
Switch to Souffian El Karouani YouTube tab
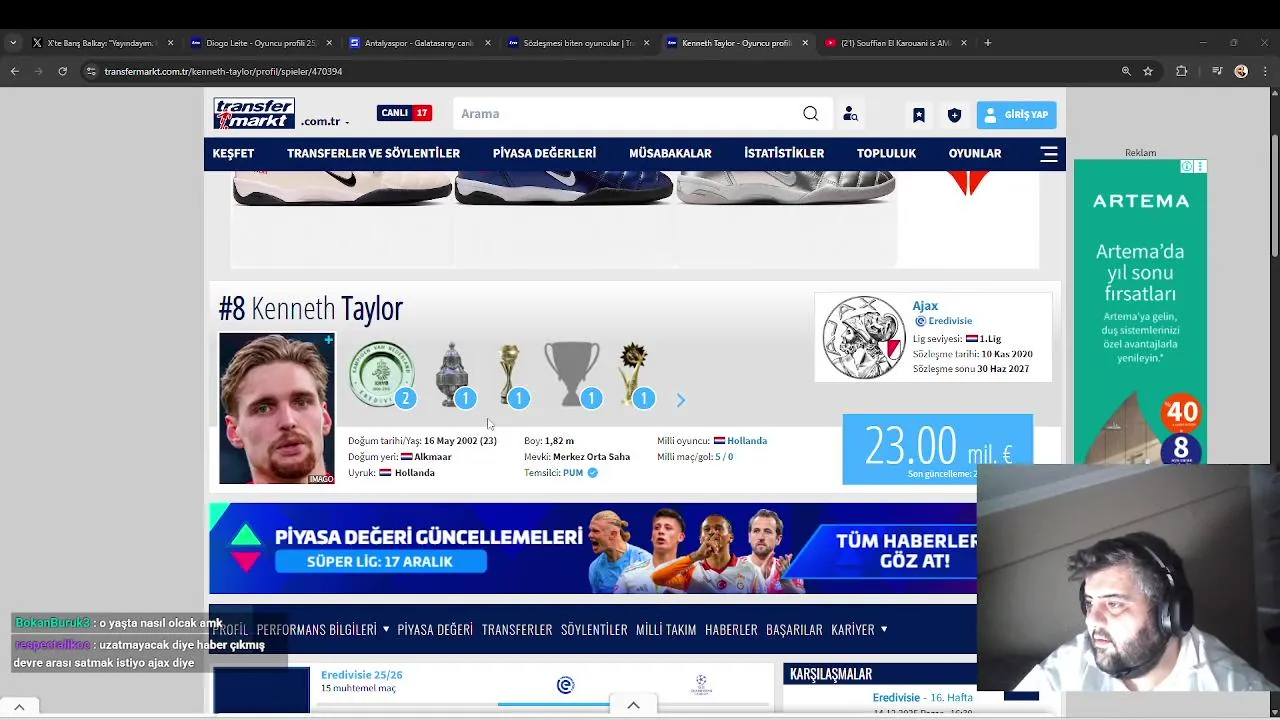895,43
